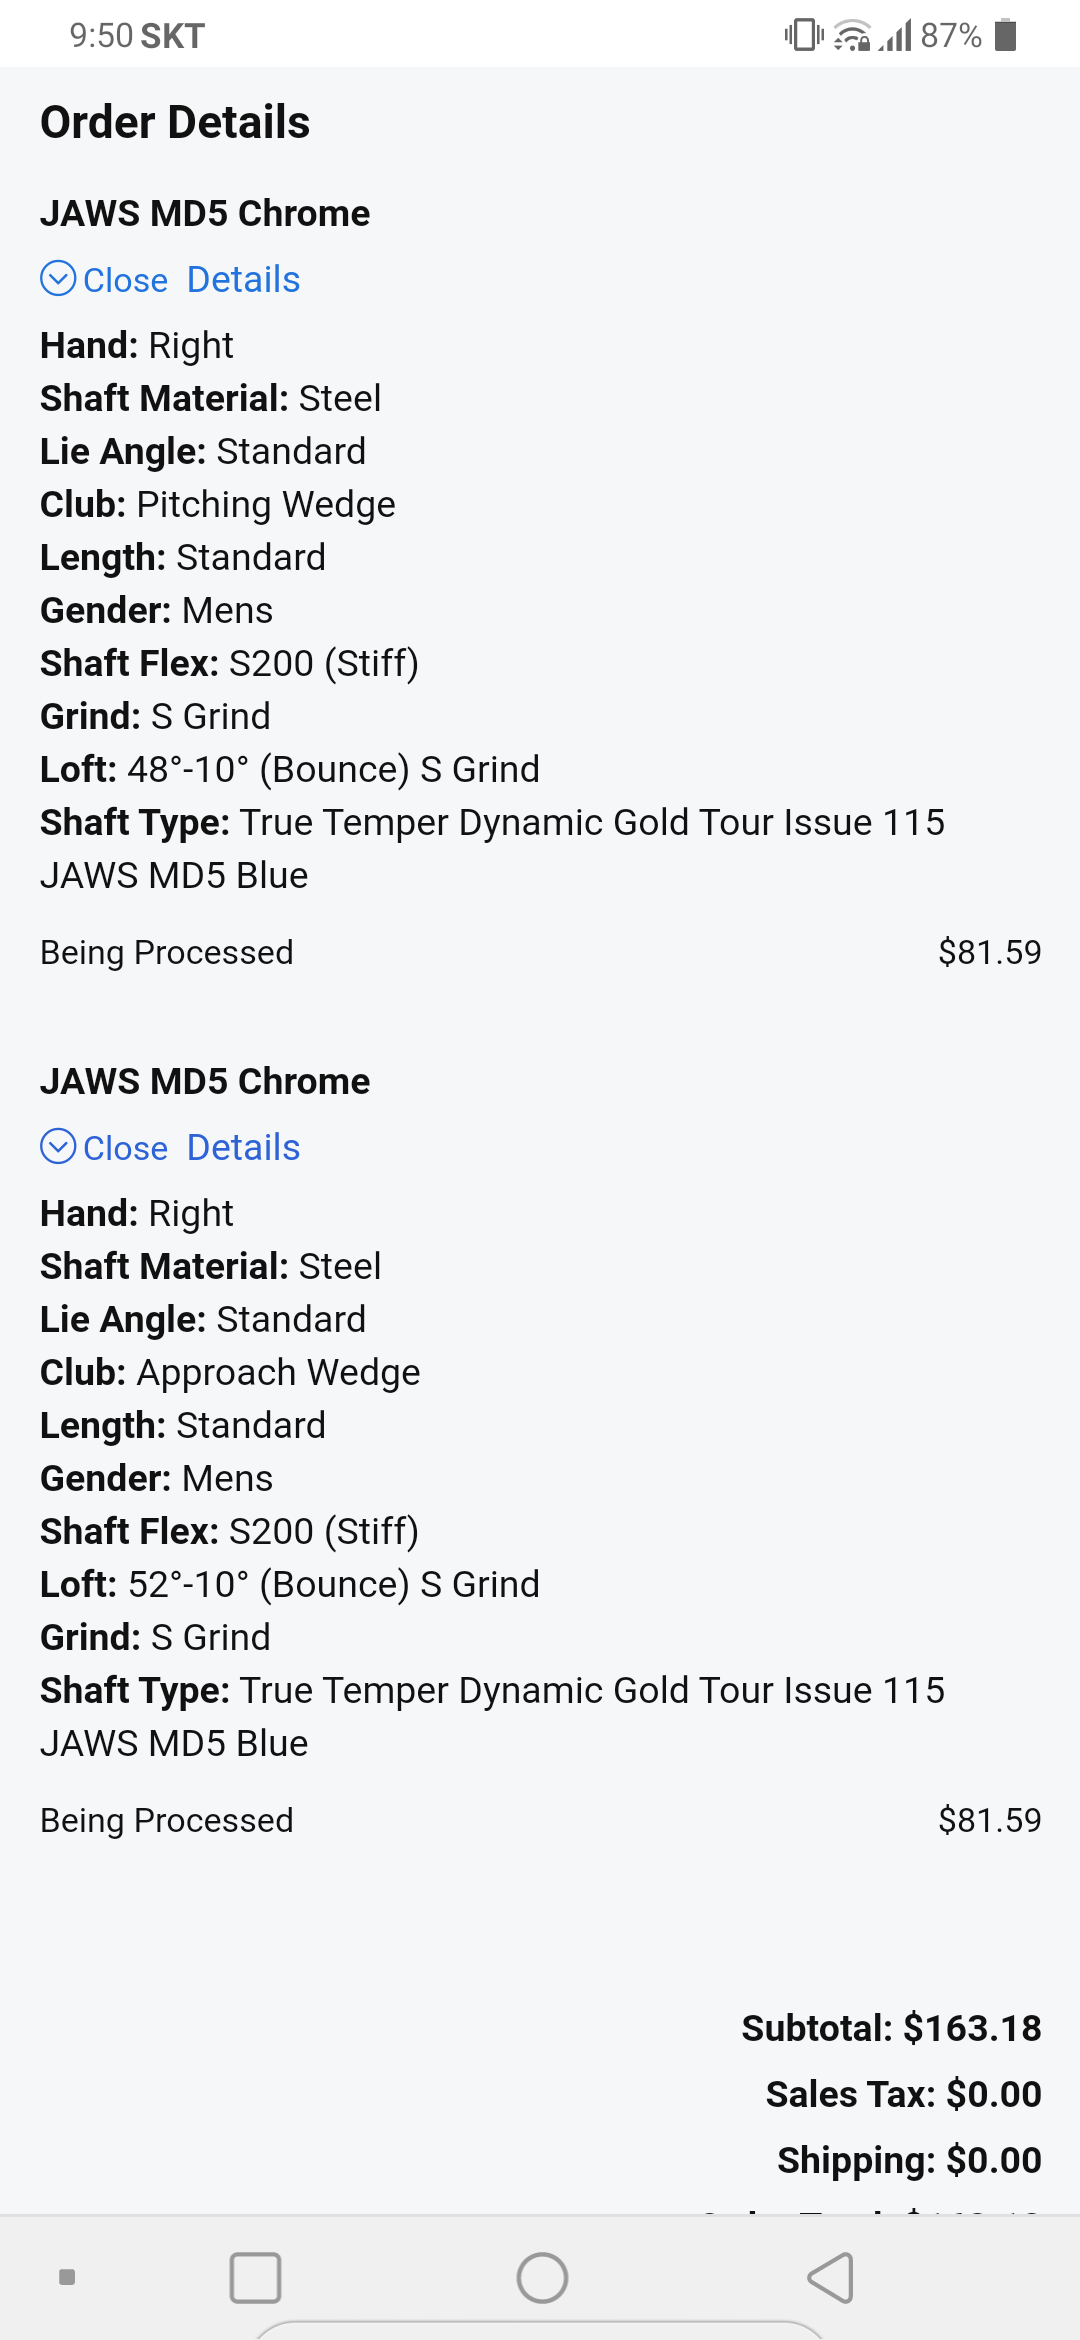The width and height of the screenshot is (1080, 2340).
Task: Tap the Pitching Wedge item's $81.59 price
Action: click(x=989, y=952)
